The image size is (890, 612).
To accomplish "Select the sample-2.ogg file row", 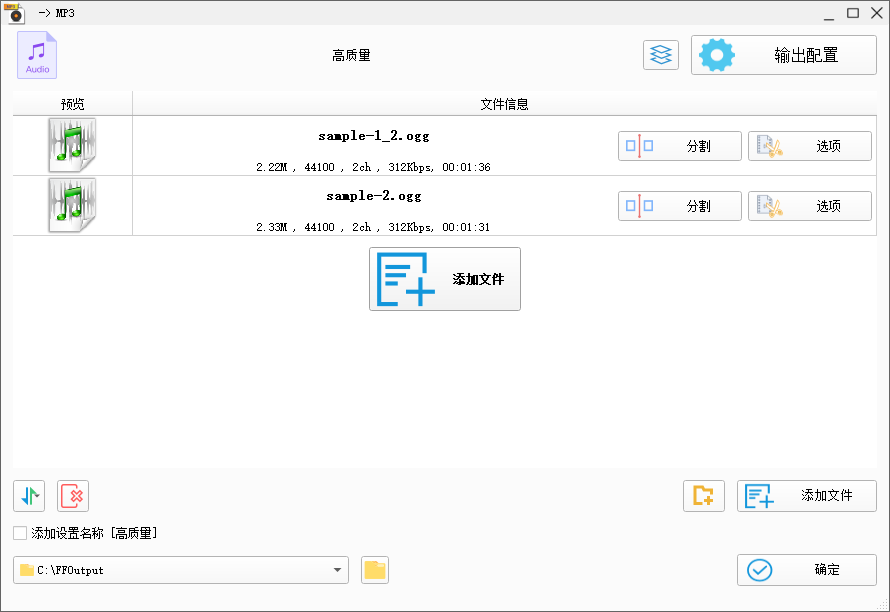I will [x=374, y=206].
